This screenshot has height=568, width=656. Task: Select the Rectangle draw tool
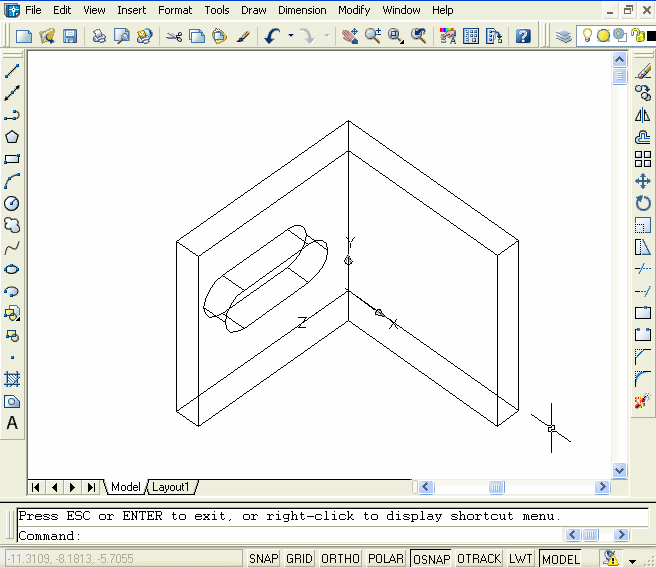[12, 159]
